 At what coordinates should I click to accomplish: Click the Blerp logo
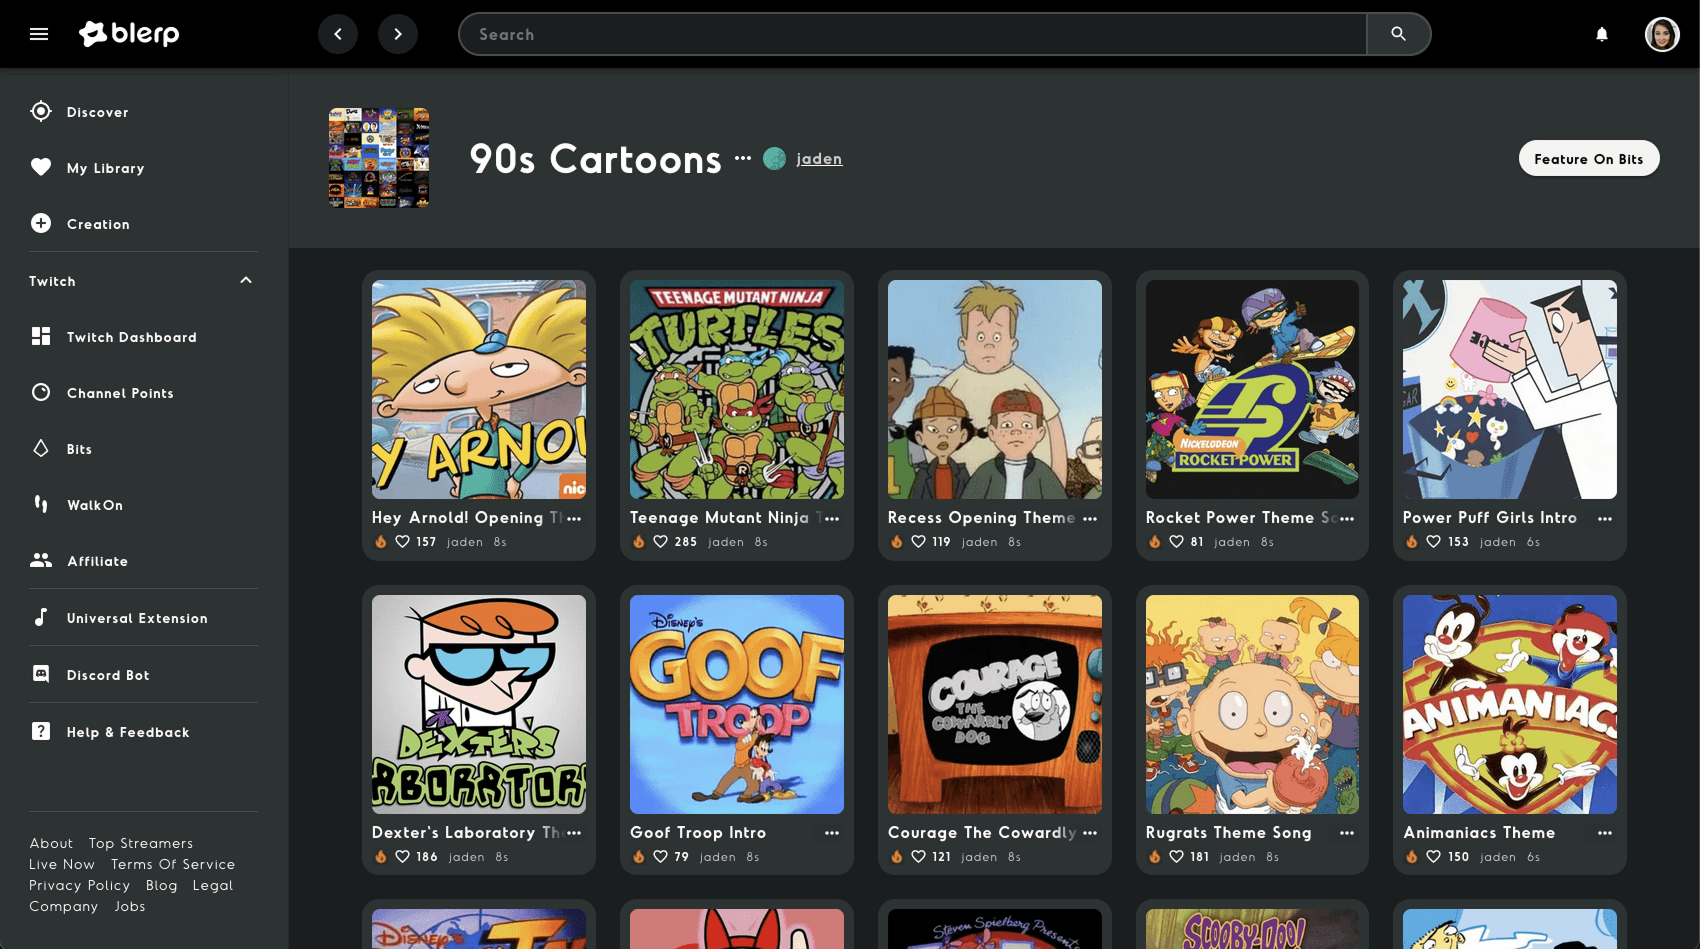129,34
